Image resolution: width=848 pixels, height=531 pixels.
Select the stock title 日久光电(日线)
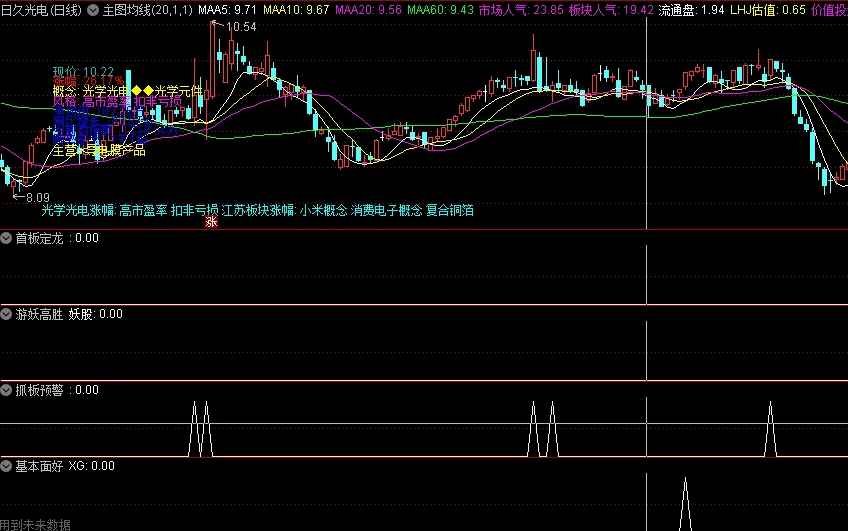(x=41, y=10)
